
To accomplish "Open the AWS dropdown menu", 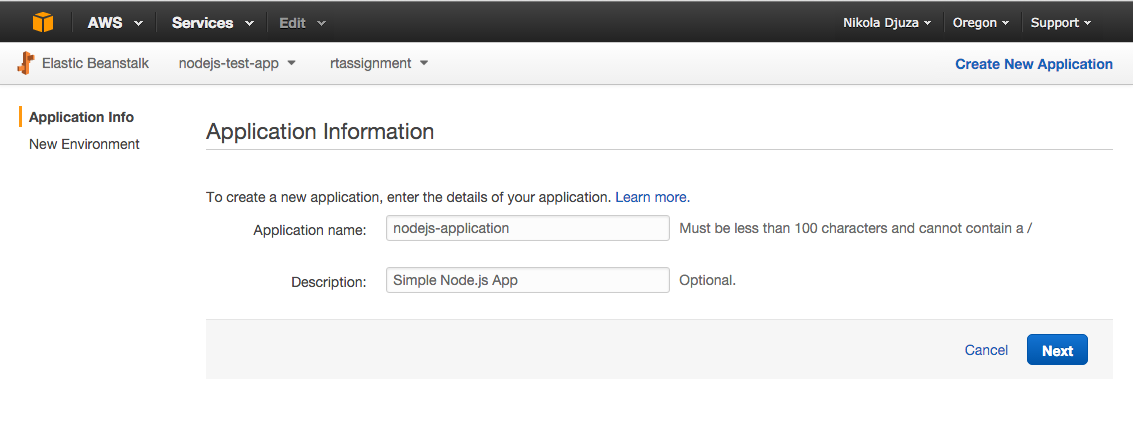I will [115, 22].
